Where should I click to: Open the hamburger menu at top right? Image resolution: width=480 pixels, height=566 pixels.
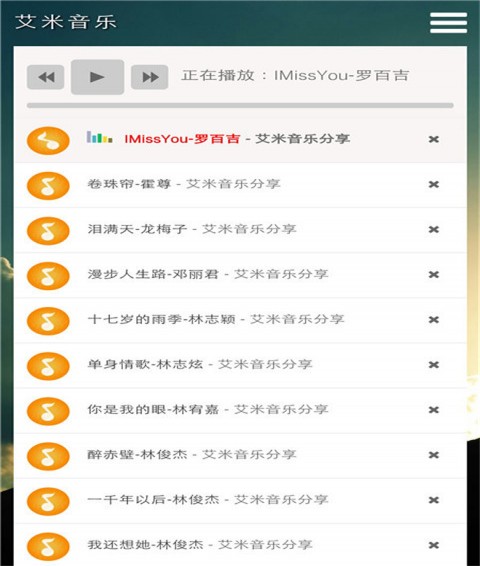click(x=448, y=22)
